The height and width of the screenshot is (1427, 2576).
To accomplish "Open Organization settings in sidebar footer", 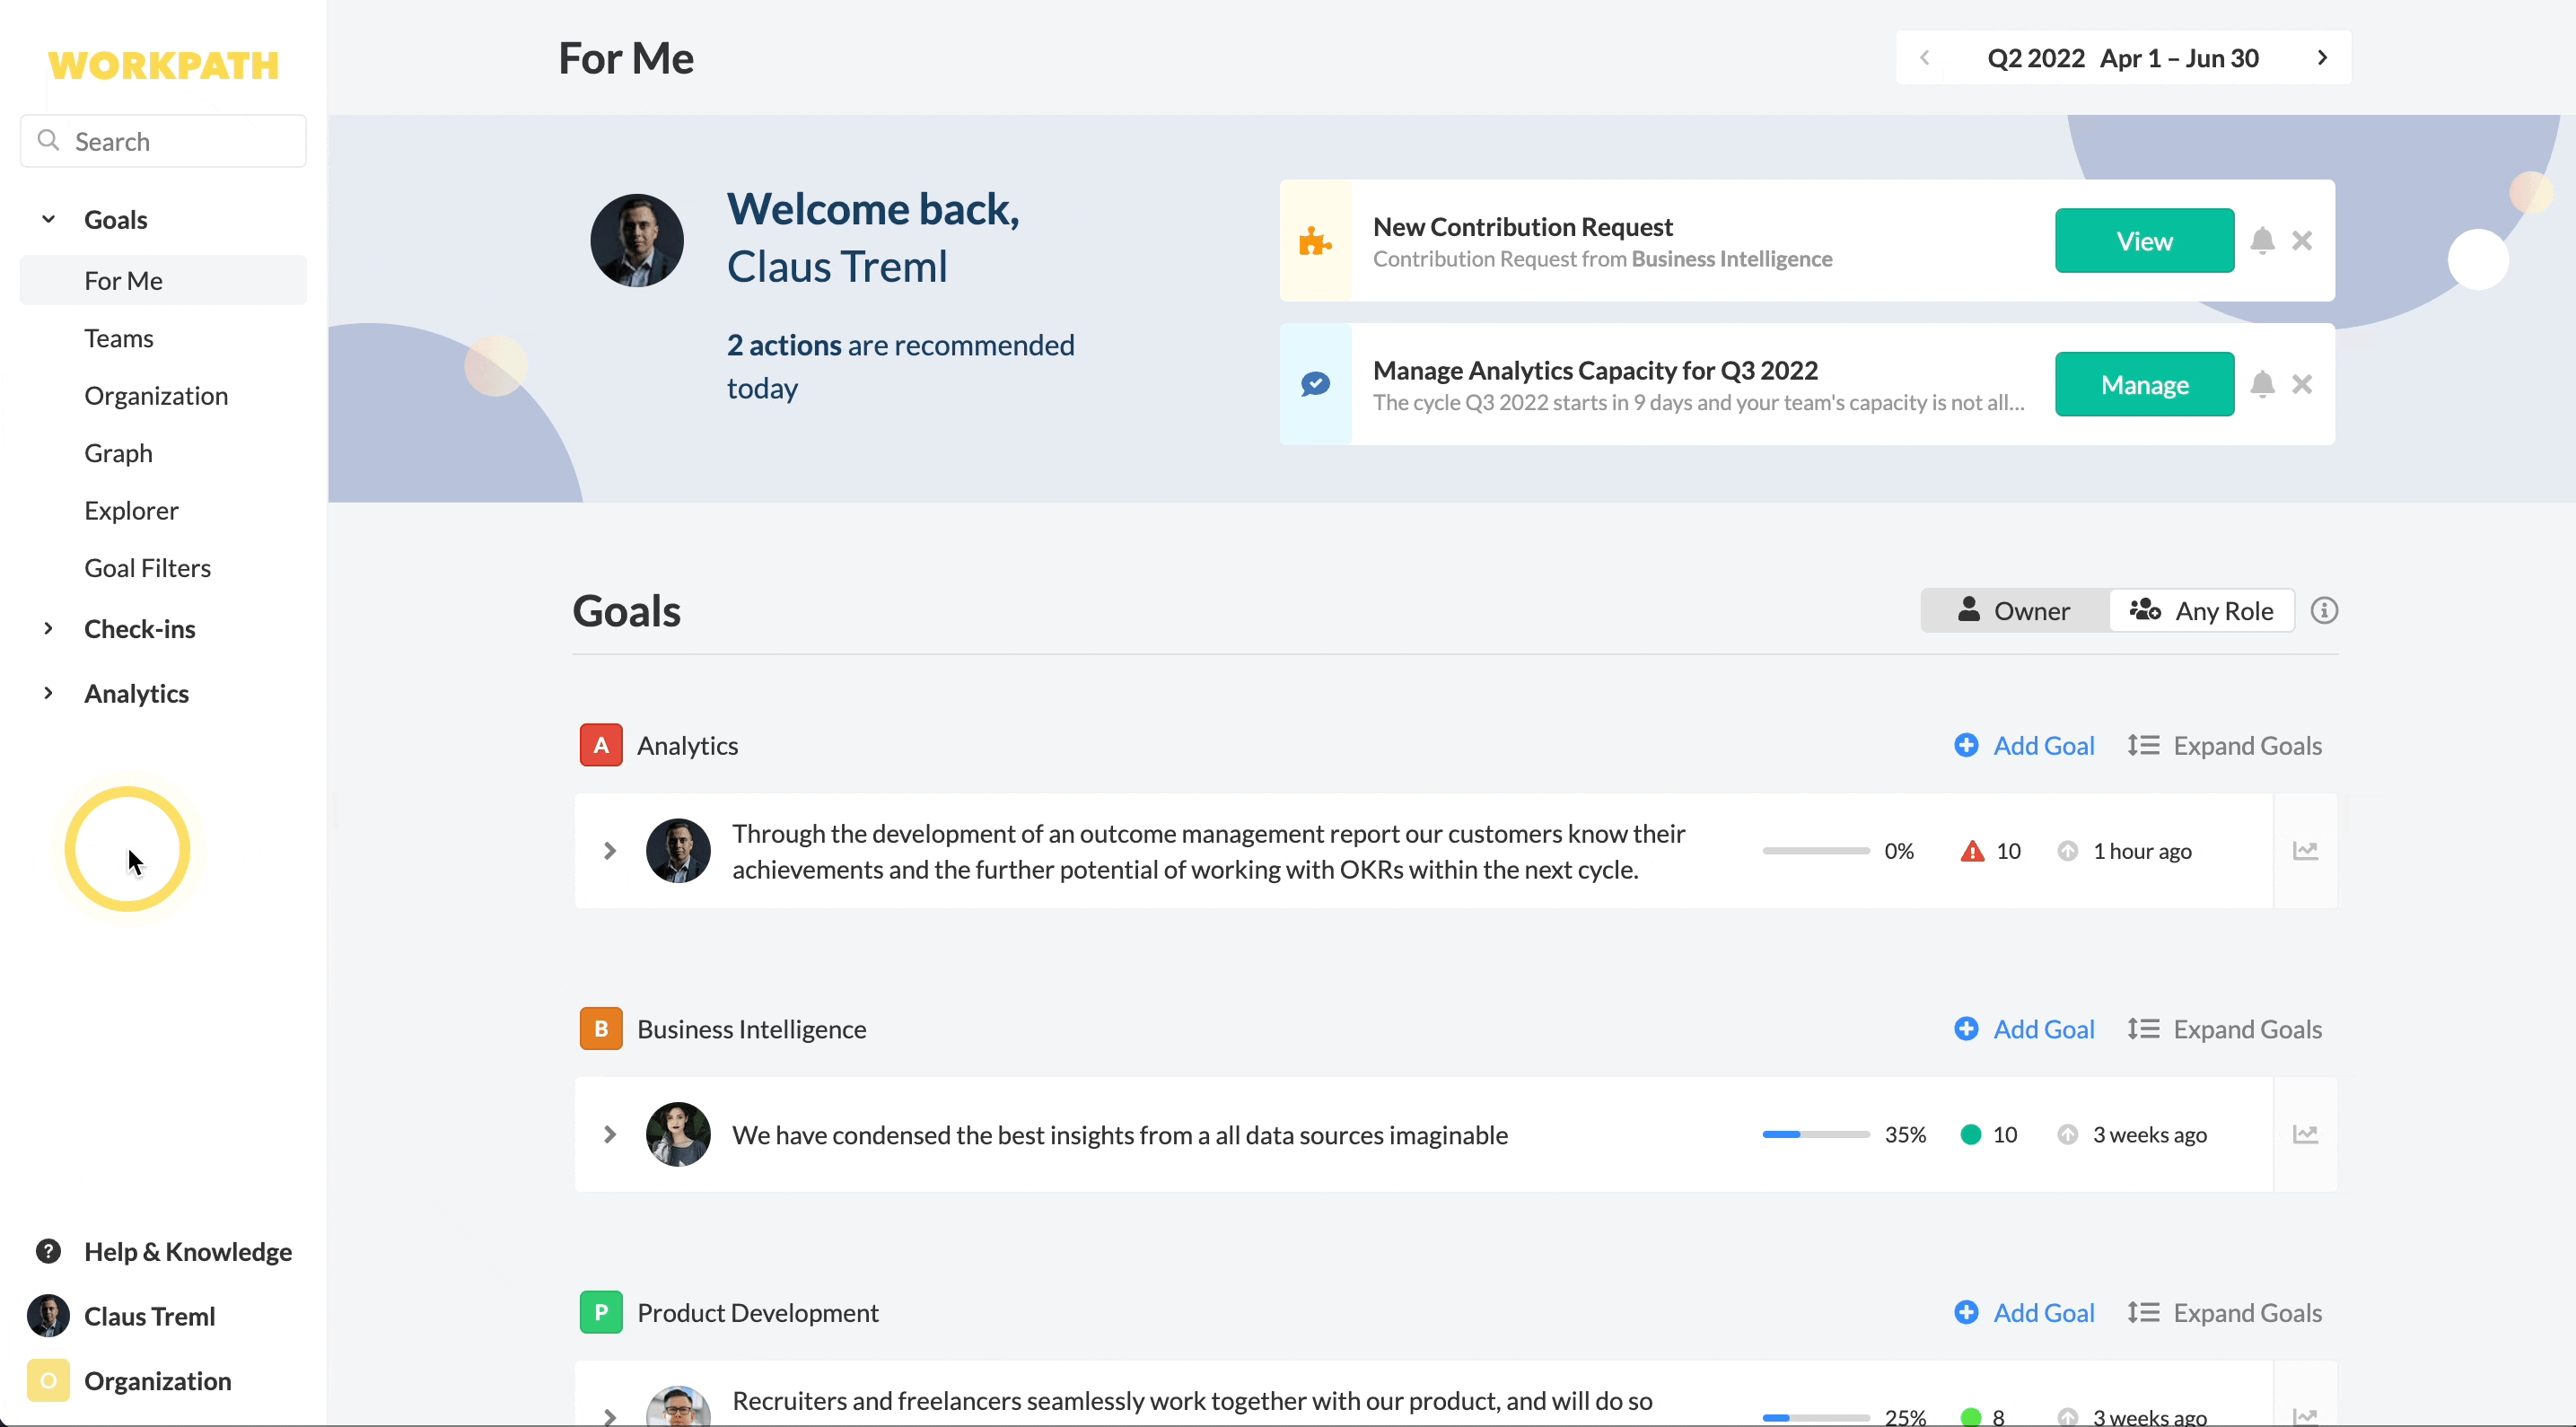I will (130, 1381).
